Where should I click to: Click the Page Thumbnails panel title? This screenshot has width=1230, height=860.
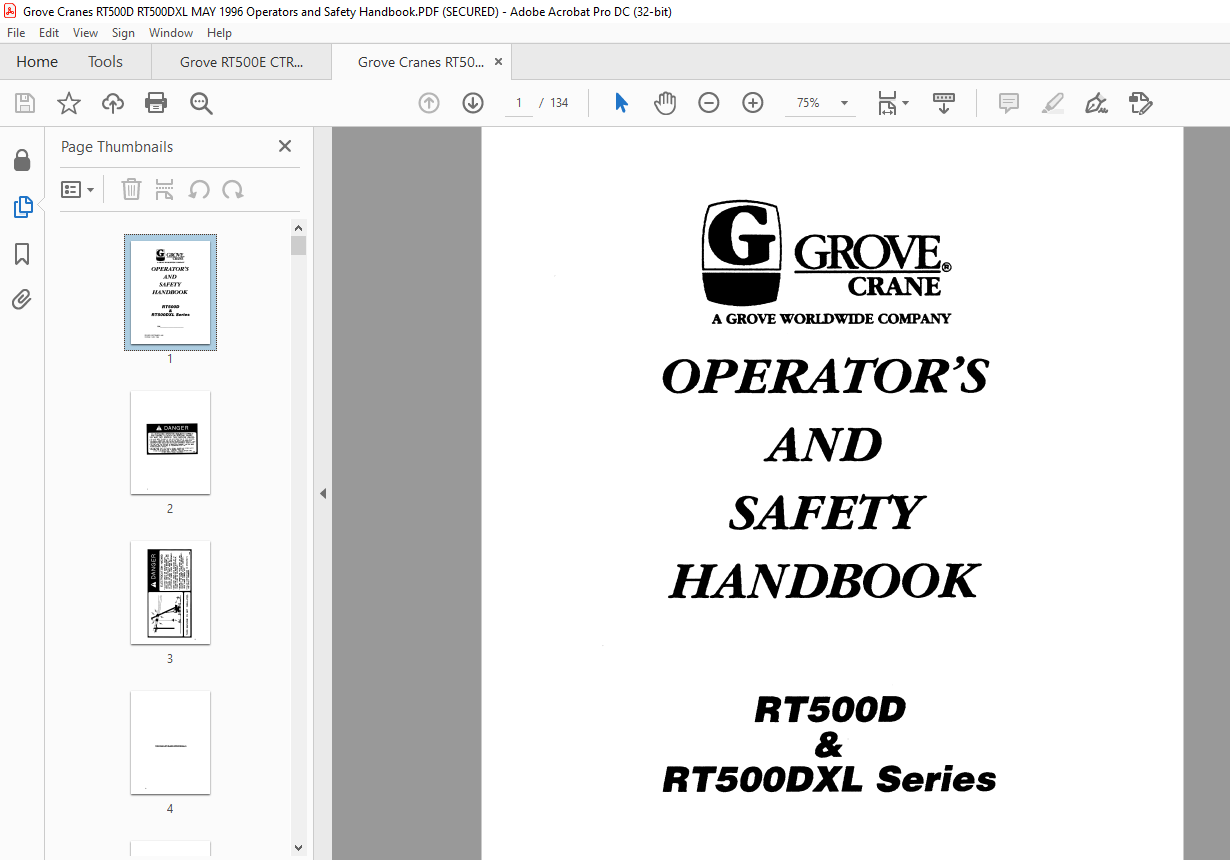117,146
